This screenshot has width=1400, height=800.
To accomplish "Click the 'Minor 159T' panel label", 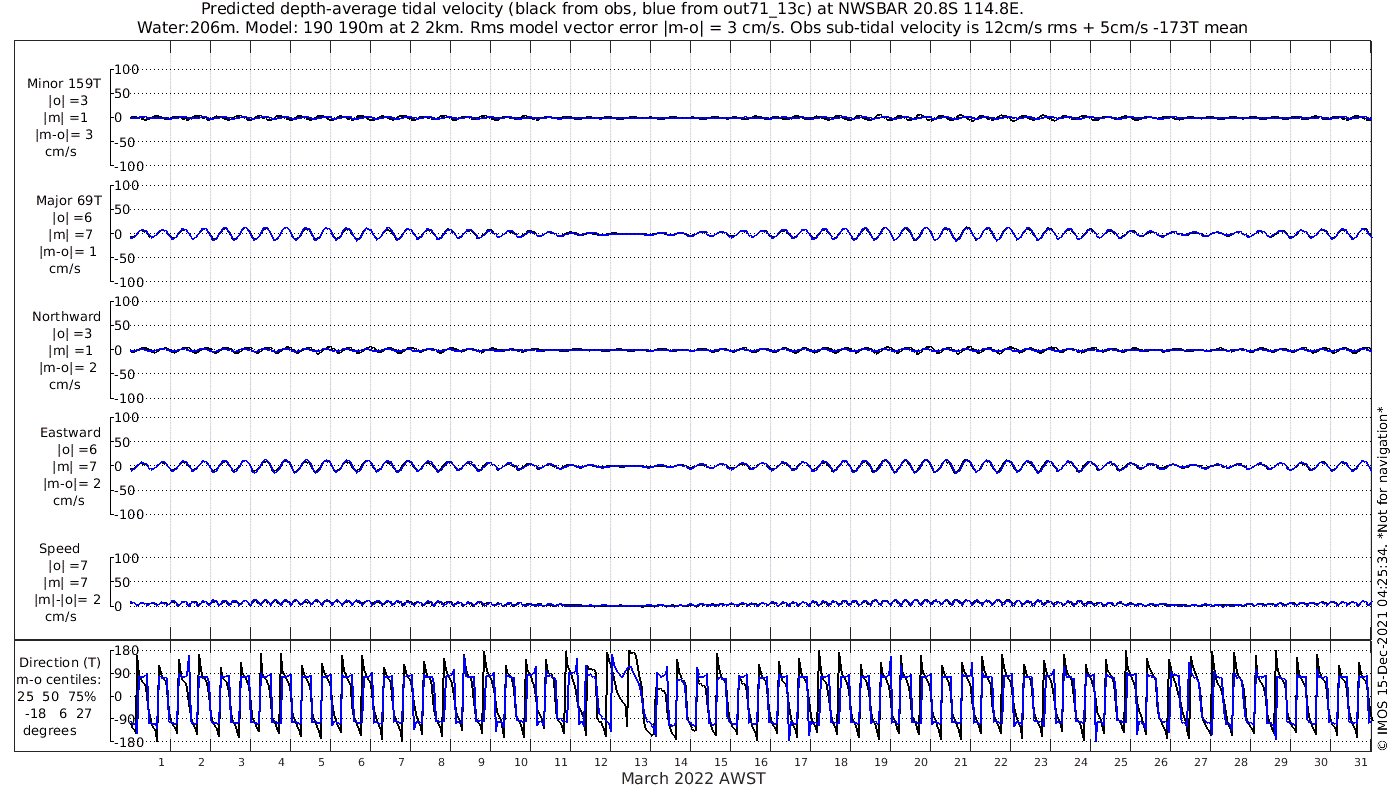I will (x=64, y=84).
